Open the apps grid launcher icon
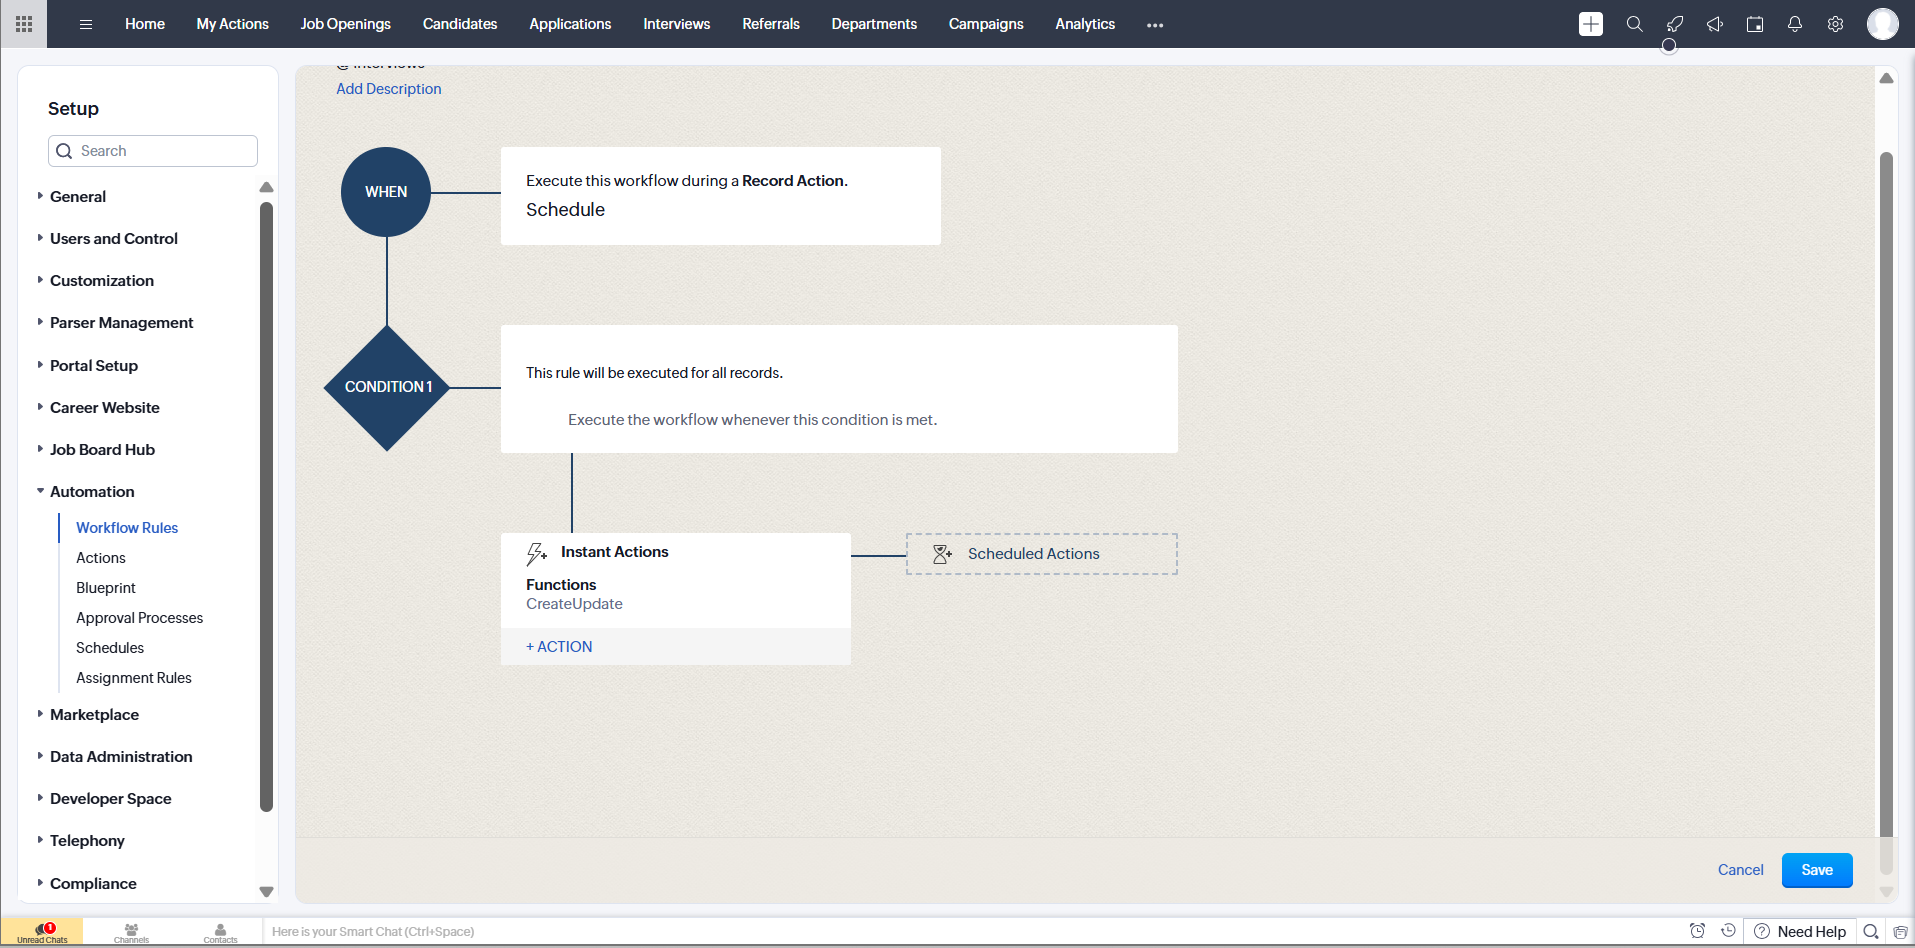The height and width of the screenshot is (948, 1915). tap(24, 24)
